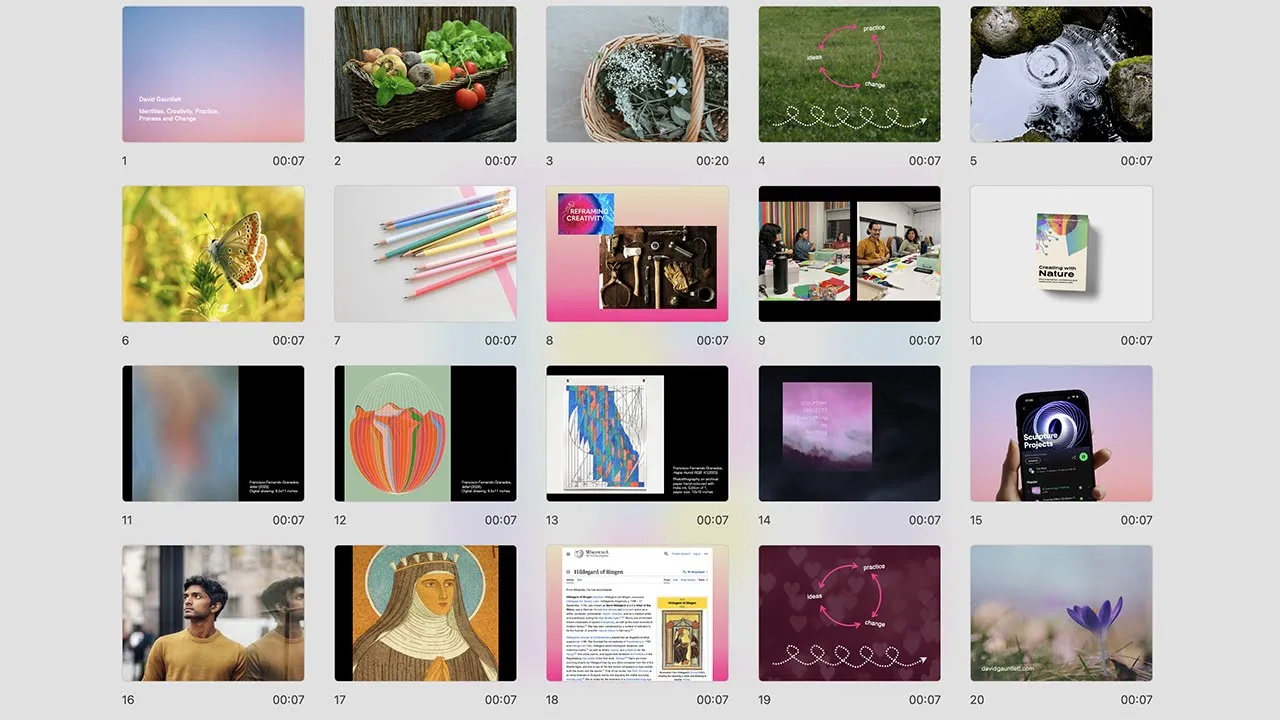
Task: Open the Creating with Nature book slide
Action: tap(1061, 254)
